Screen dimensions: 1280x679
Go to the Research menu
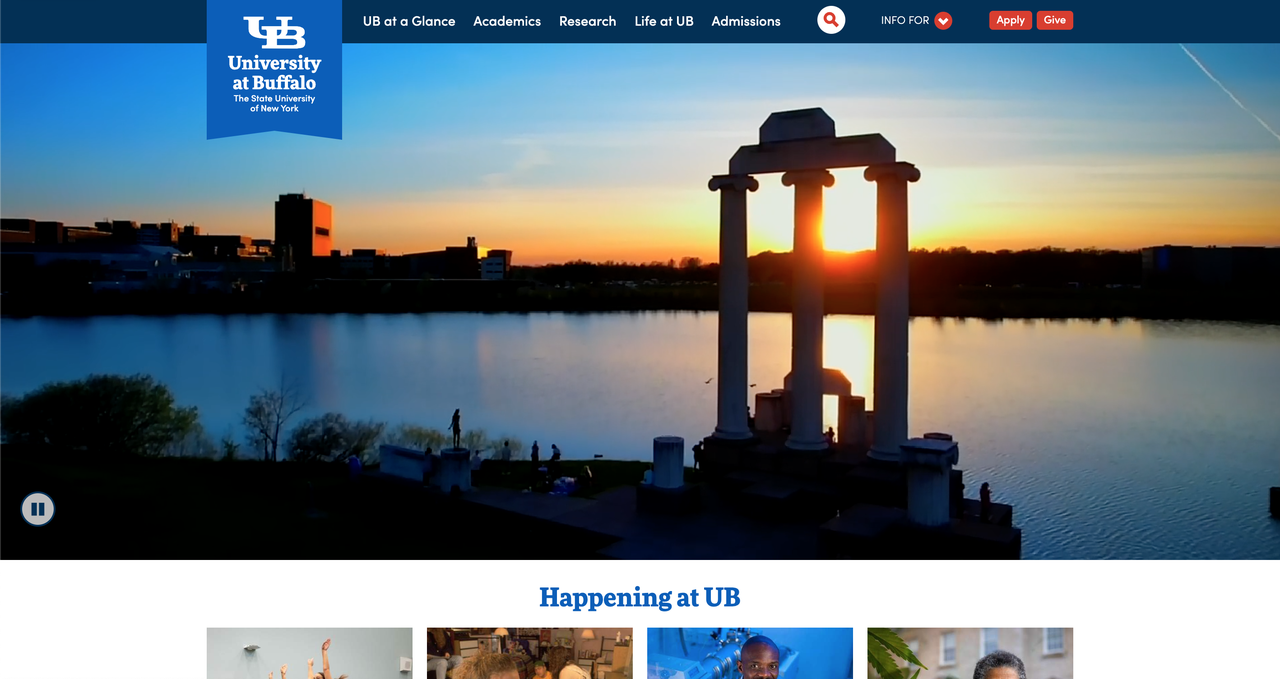pyautogui.click(x=588, y=21)
